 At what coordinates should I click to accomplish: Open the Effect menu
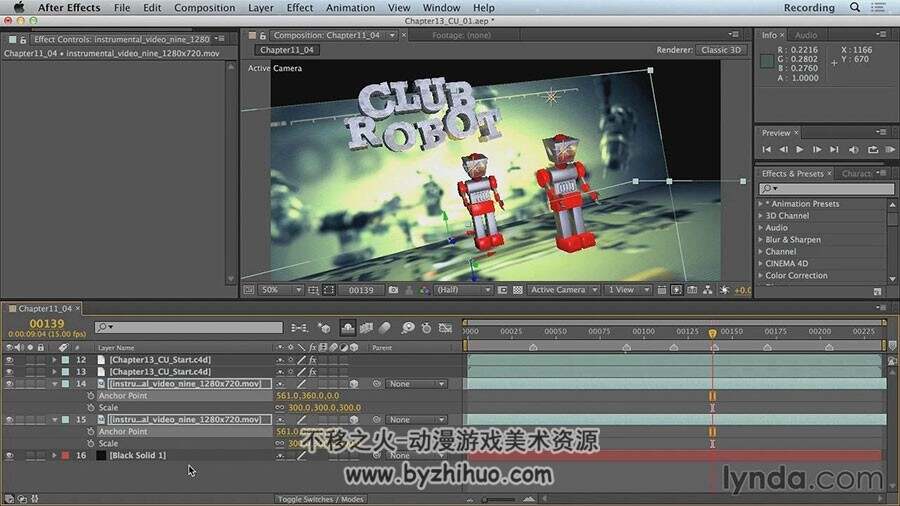300,7
